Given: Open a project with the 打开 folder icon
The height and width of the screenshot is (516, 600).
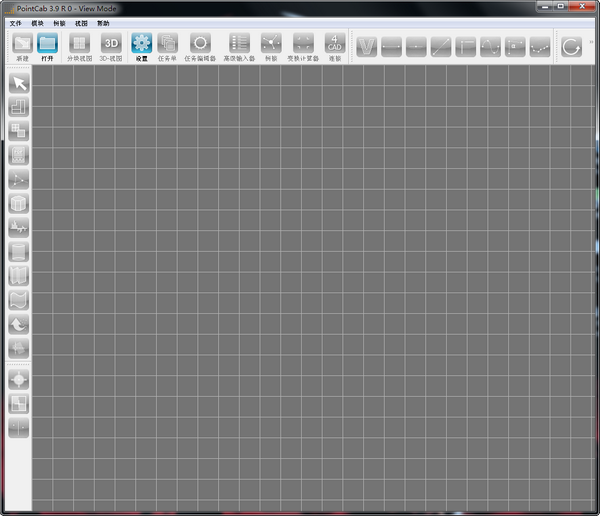Looking at the screenshot, I should pyautogui.click(x=47, y=43).
